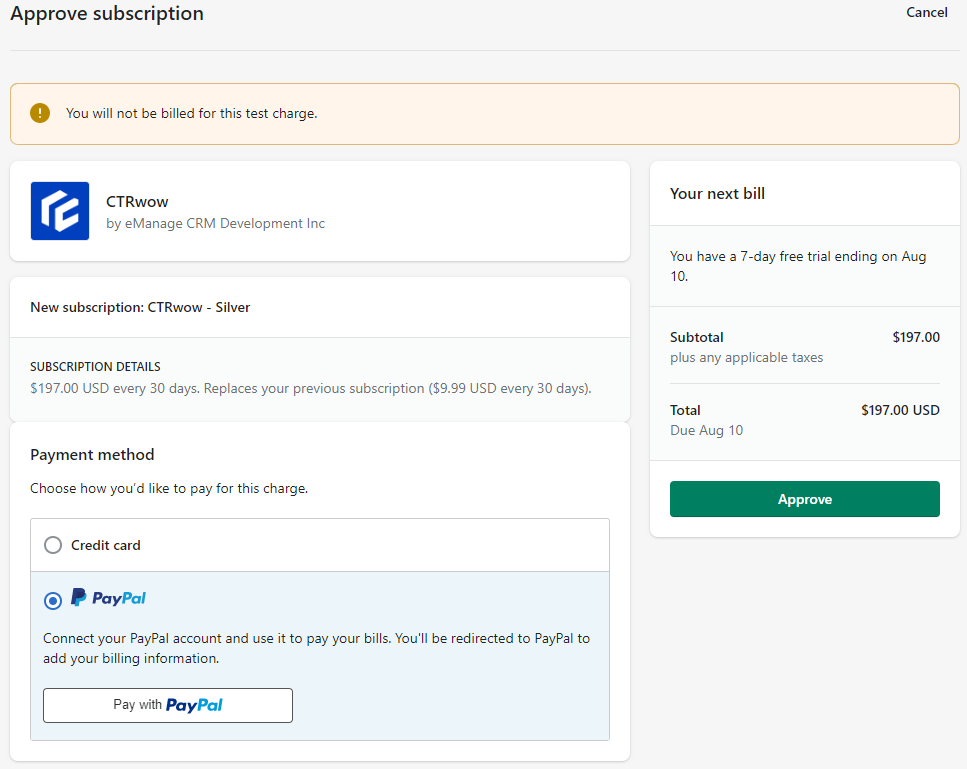Click 'New subscription: CTRwow - Silver' text

click(140, 307)
